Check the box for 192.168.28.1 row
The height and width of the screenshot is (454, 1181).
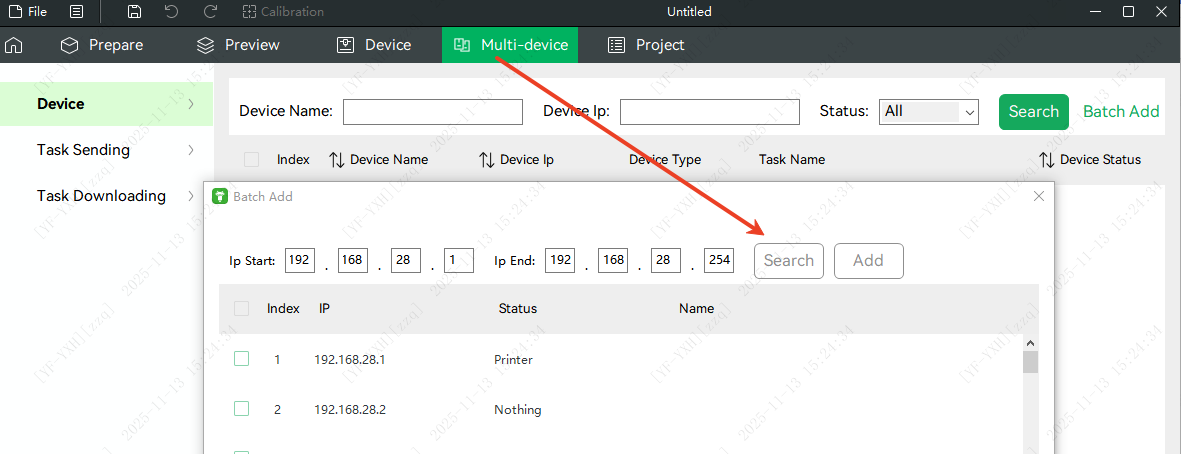coord(241,359)
